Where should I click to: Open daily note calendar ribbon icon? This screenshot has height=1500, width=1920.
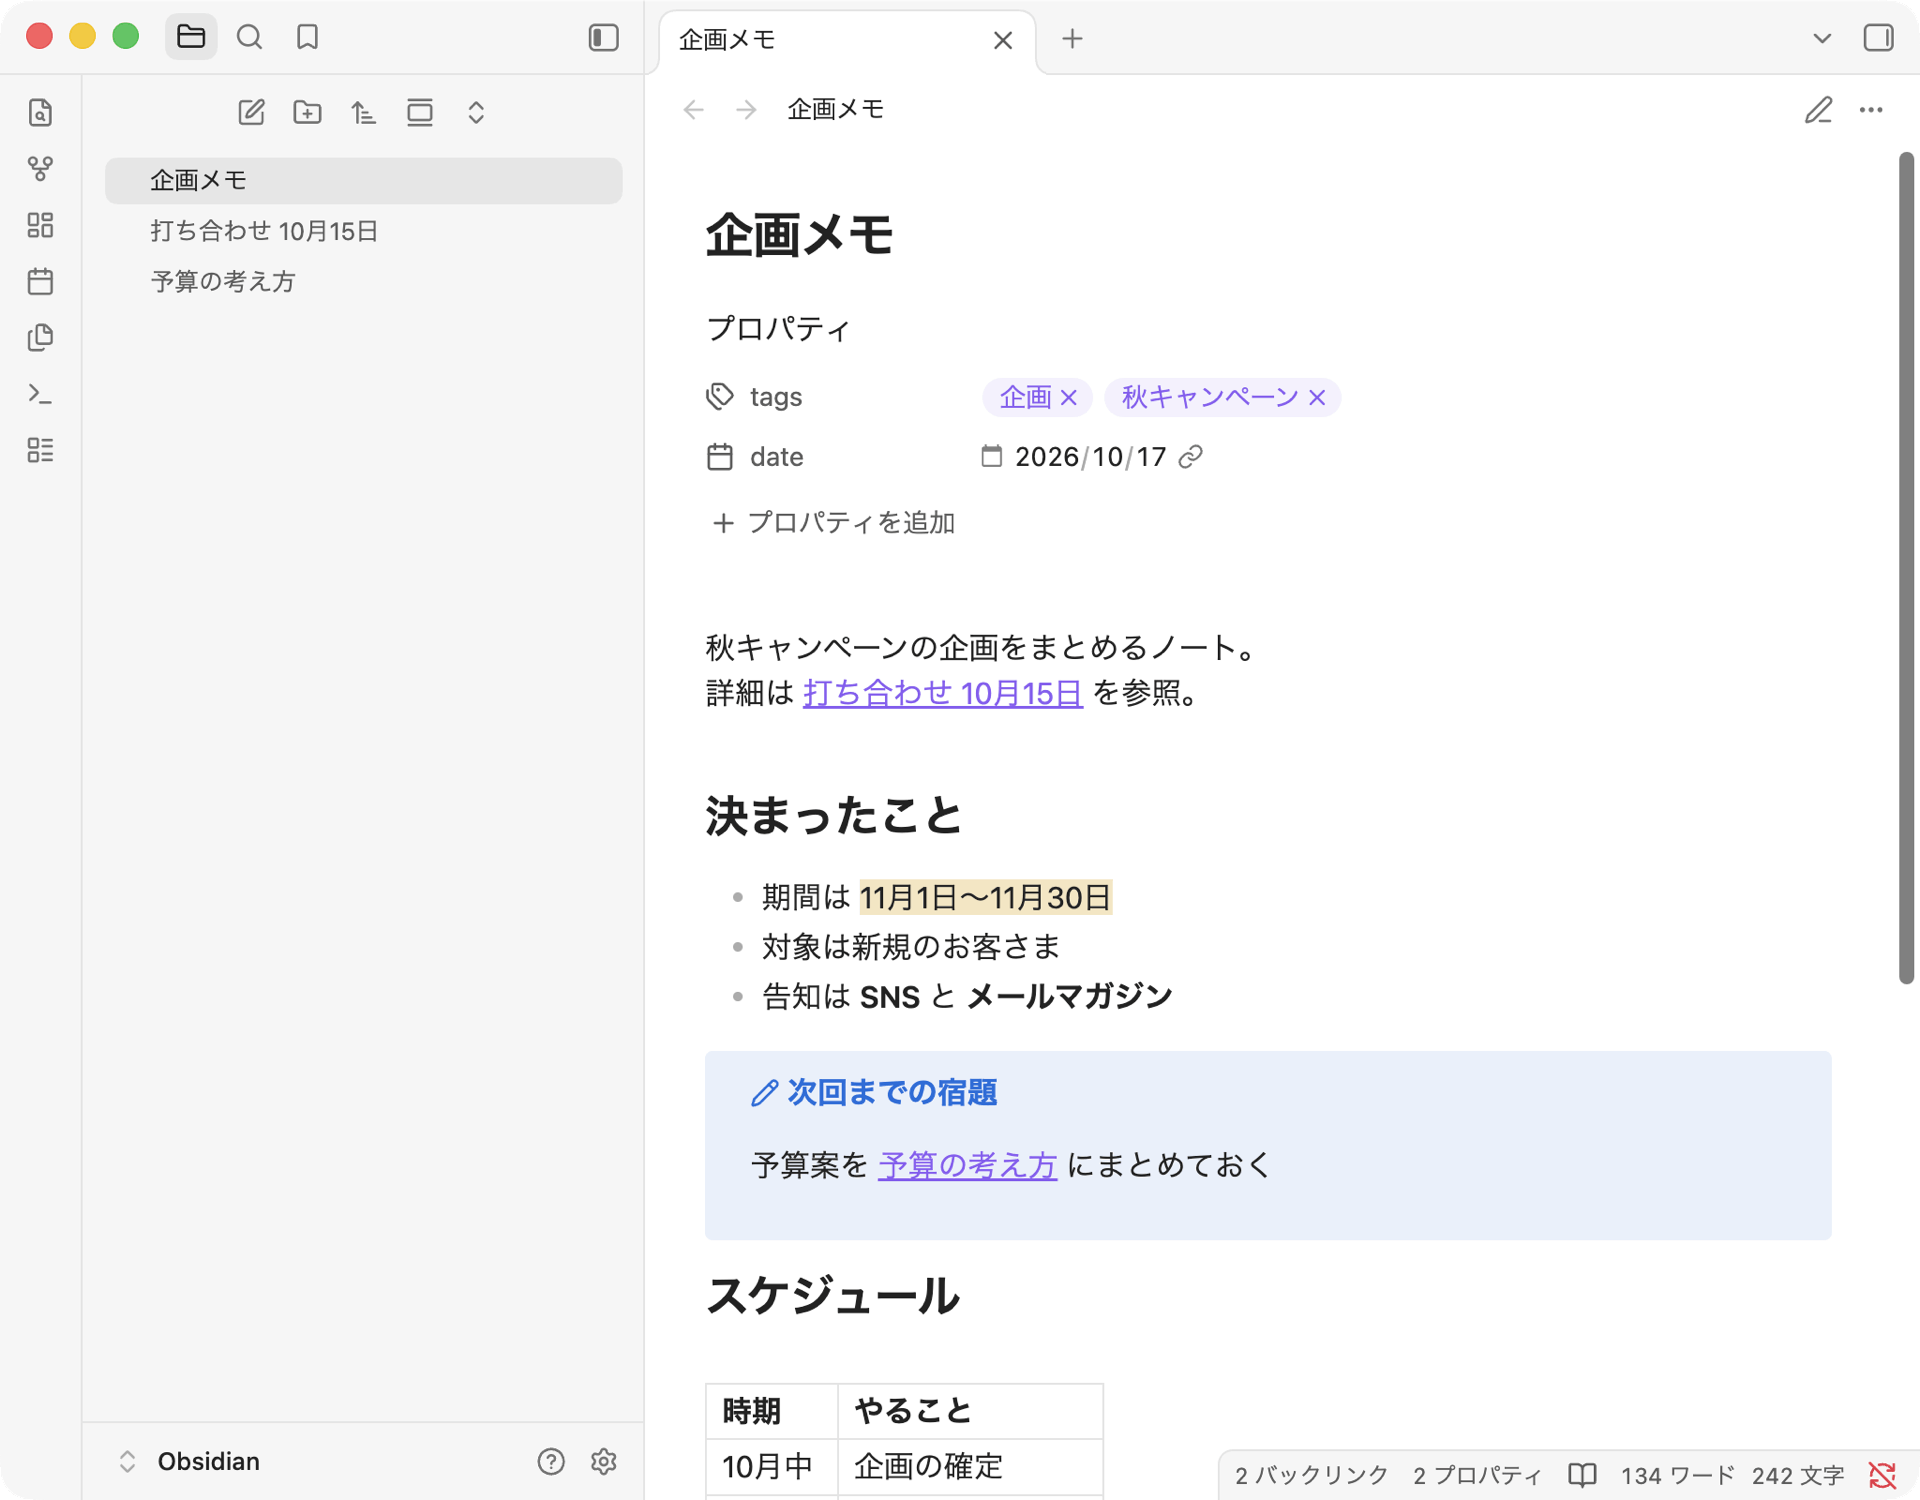[x=40, y=281]
